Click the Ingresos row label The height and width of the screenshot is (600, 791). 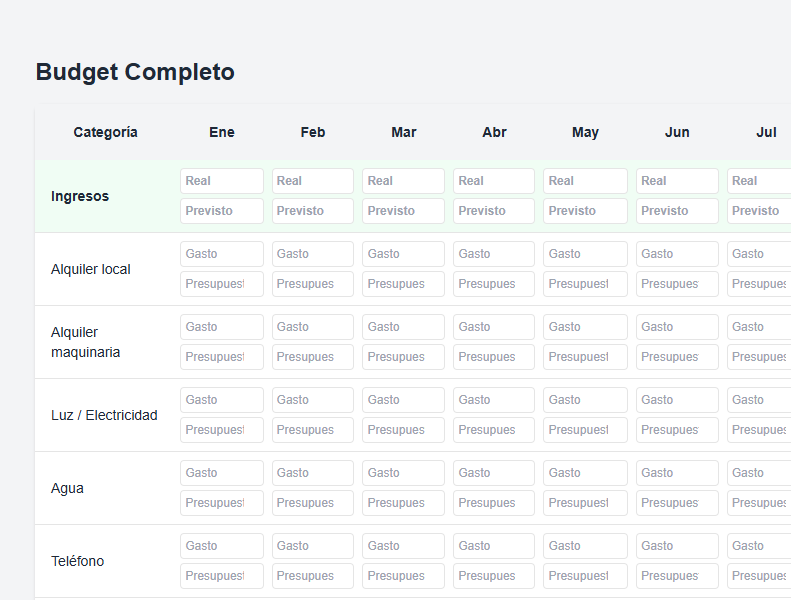[x=80, y=196]
